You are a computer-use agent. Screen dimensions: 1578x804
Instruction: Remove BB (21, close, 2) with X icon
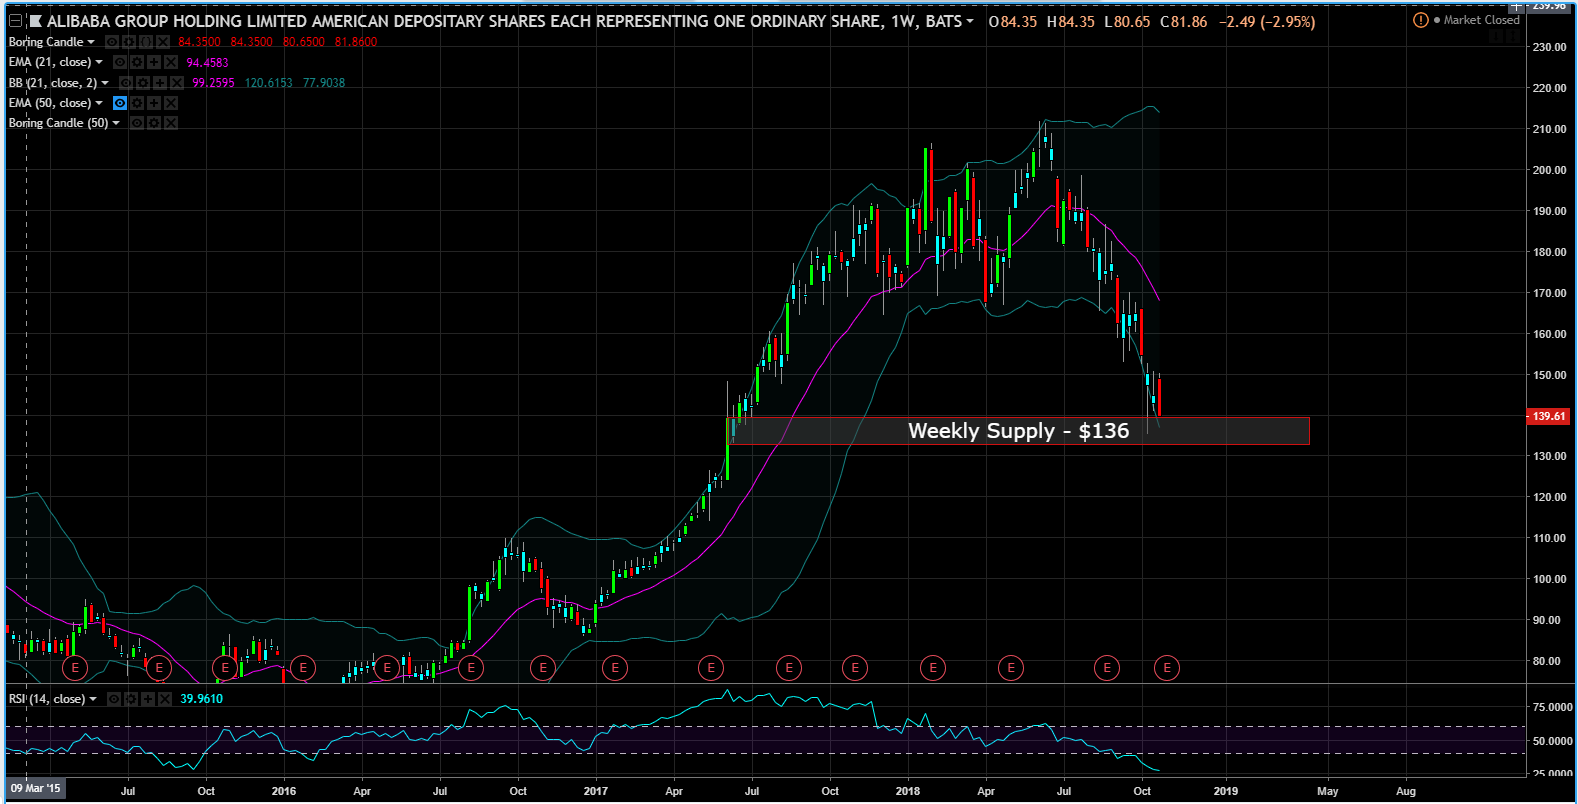(177, 83)
